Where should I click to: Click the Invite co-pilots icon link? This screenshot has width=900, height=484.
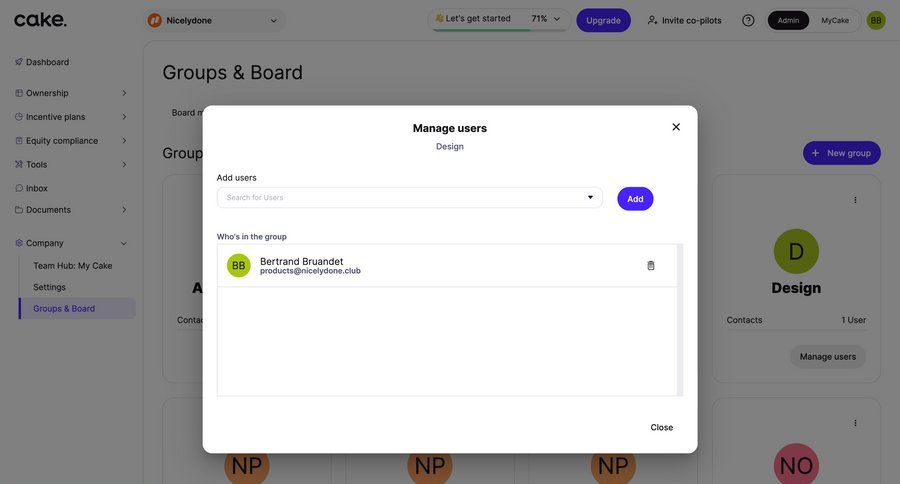pos(684,20)
